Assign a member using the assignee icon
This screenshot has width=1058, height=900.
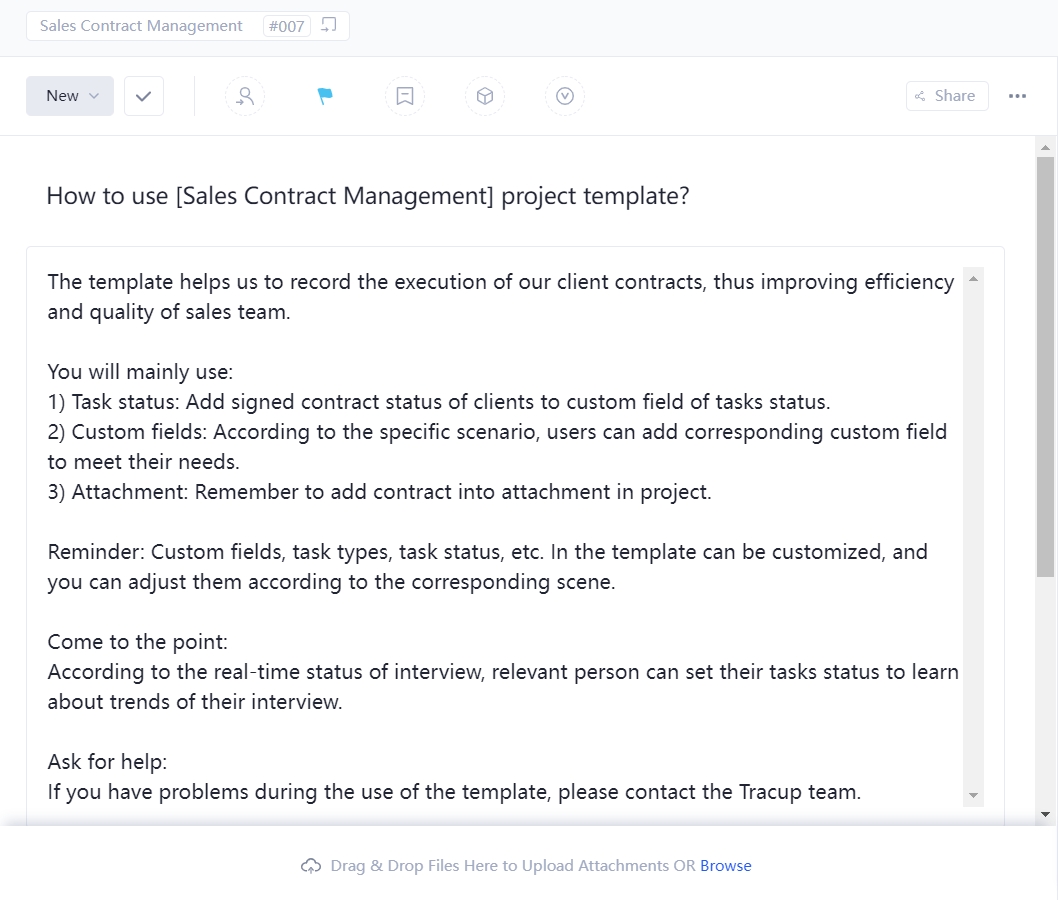245,95
